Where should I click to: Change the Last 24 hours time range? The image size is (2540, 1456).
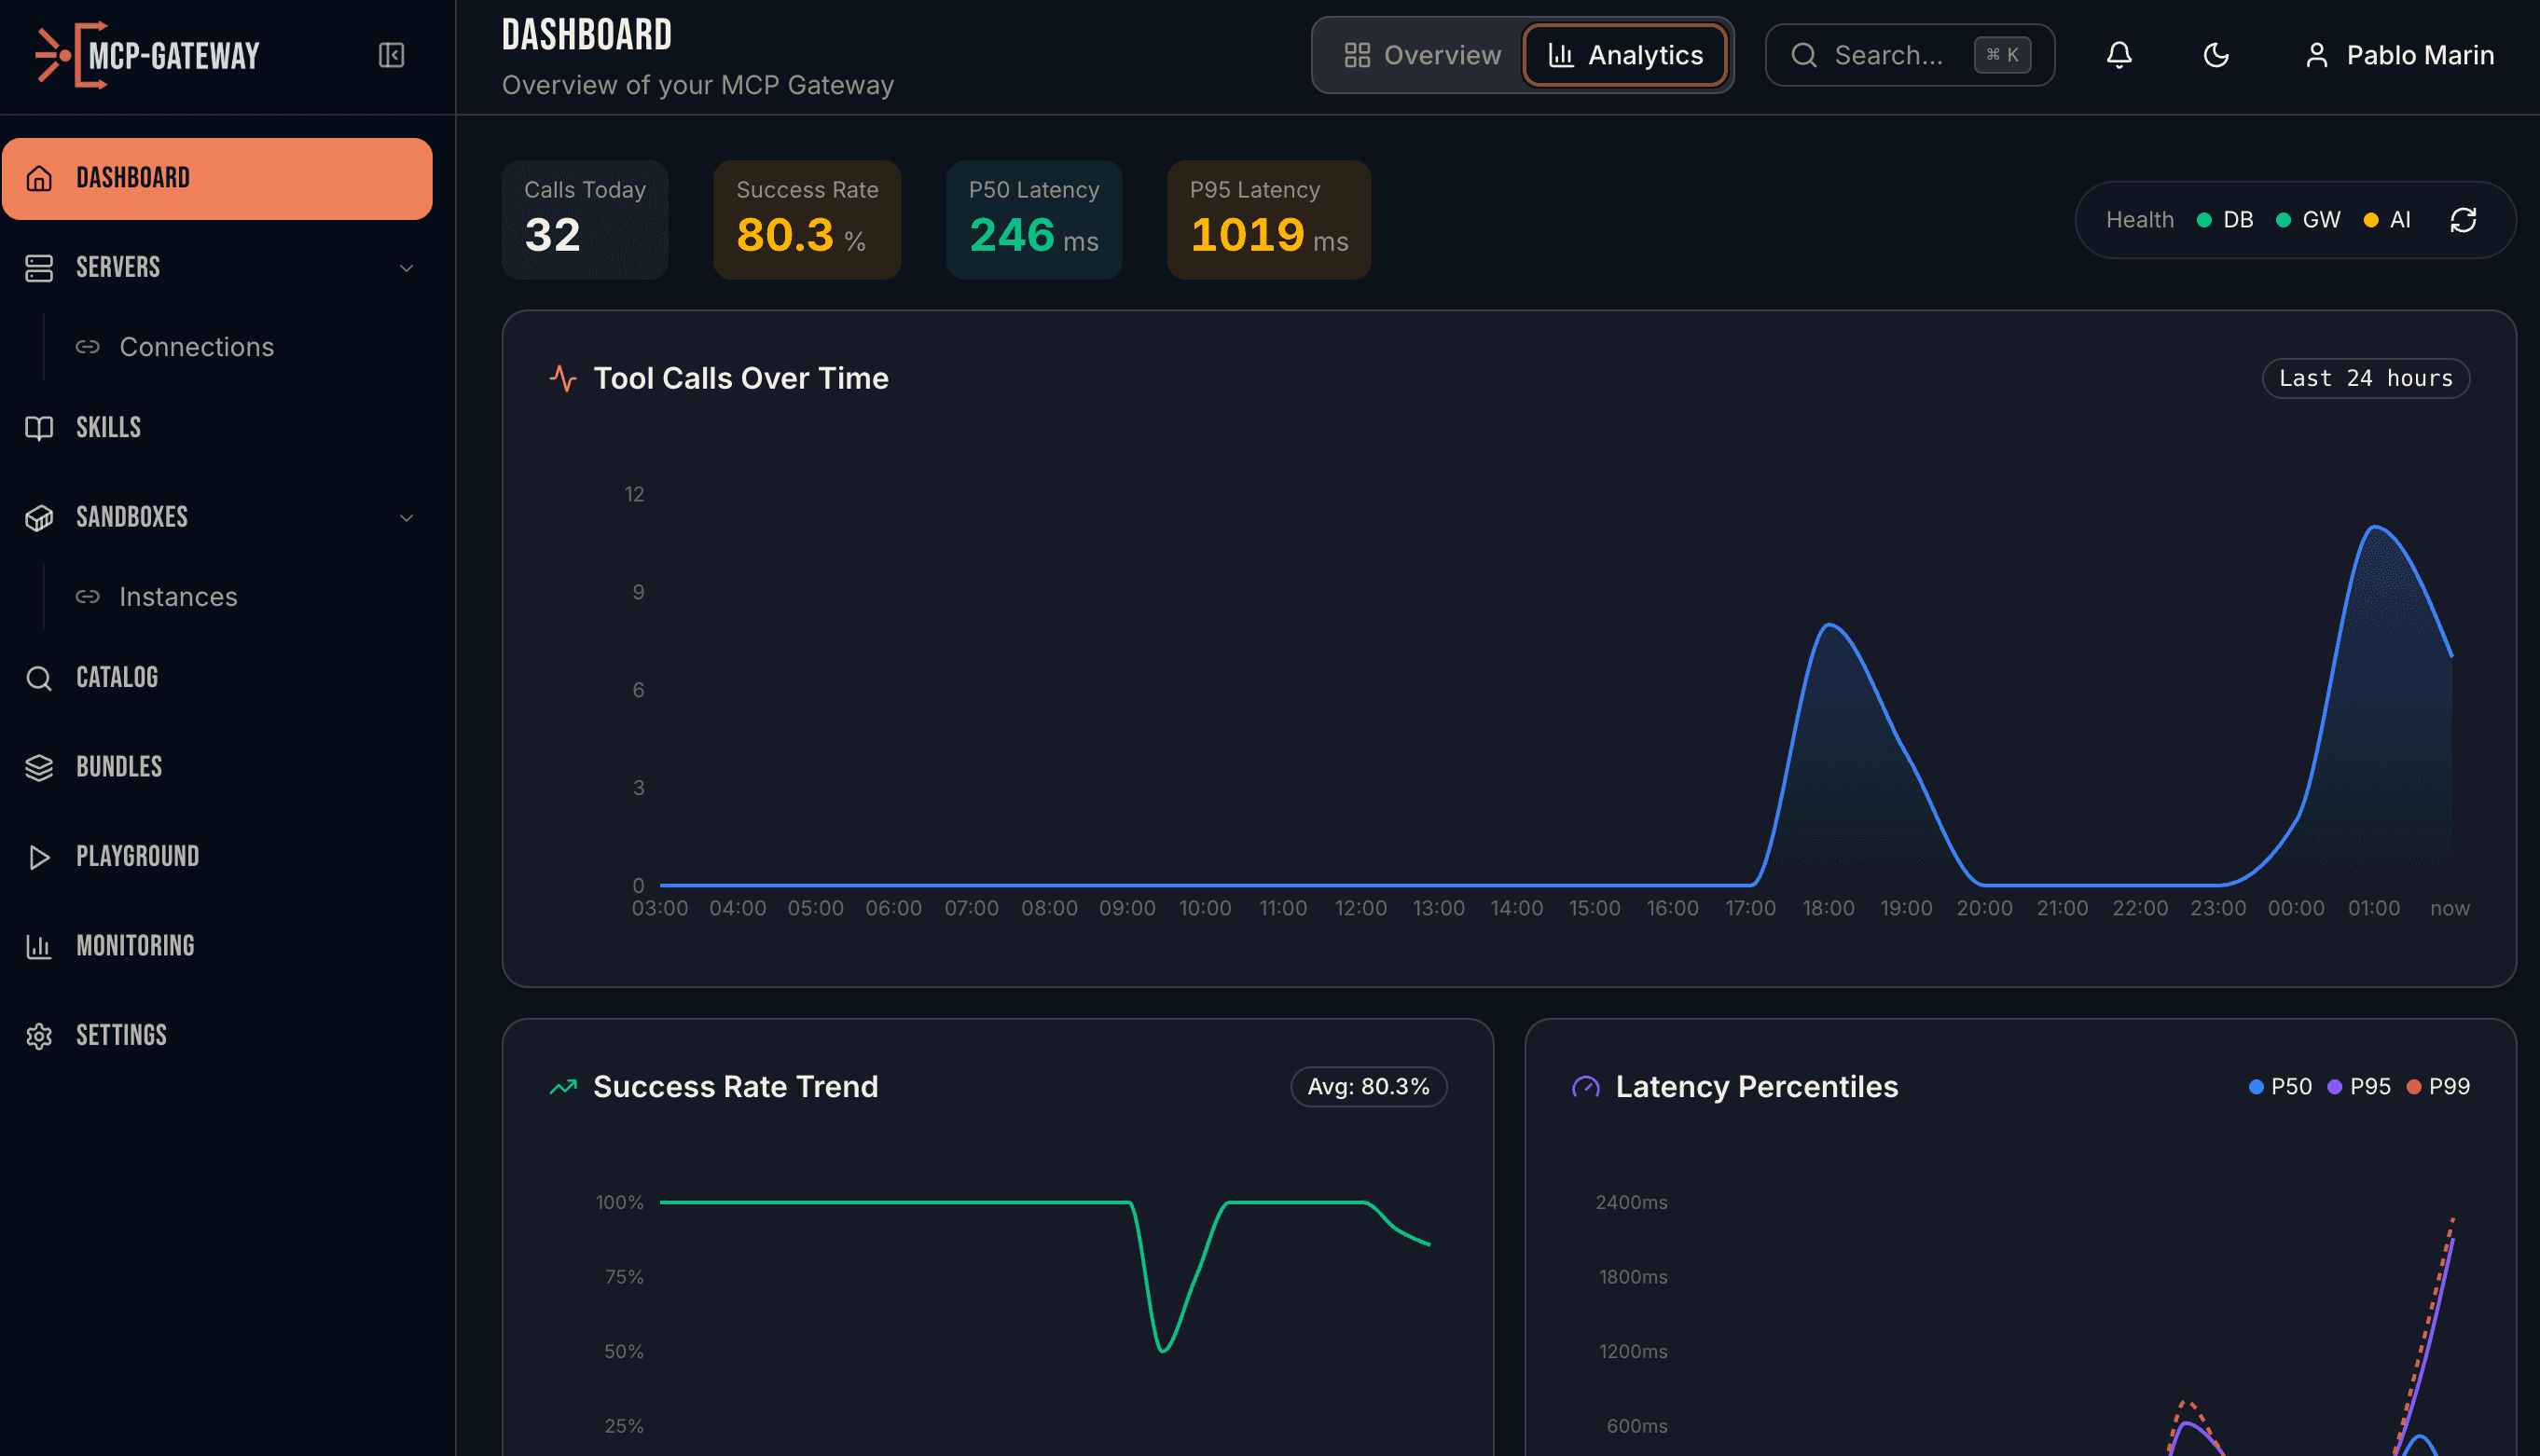tap(2366, 378)
